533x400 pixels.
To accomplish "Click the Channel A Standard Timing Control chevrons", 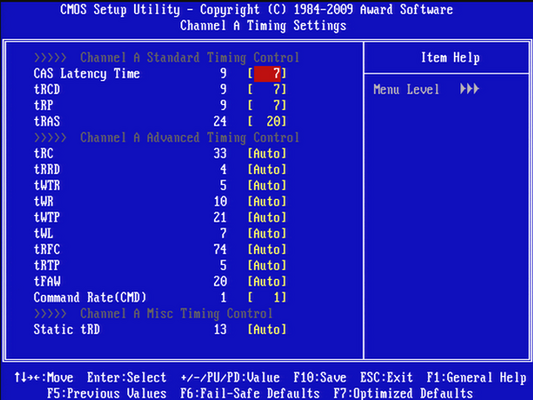I will click(50, 58).
